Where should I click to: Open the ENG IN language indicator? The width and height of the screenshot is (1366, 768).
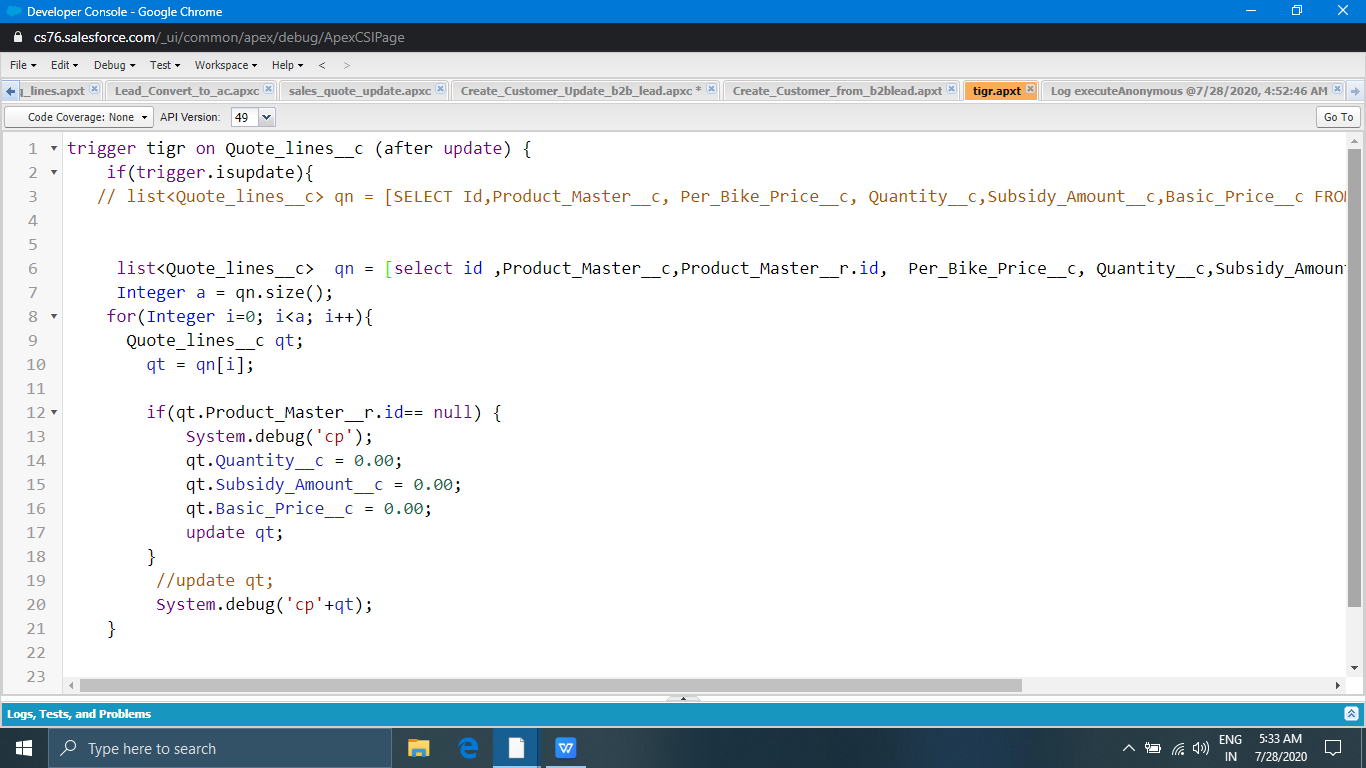[1231, 748]
